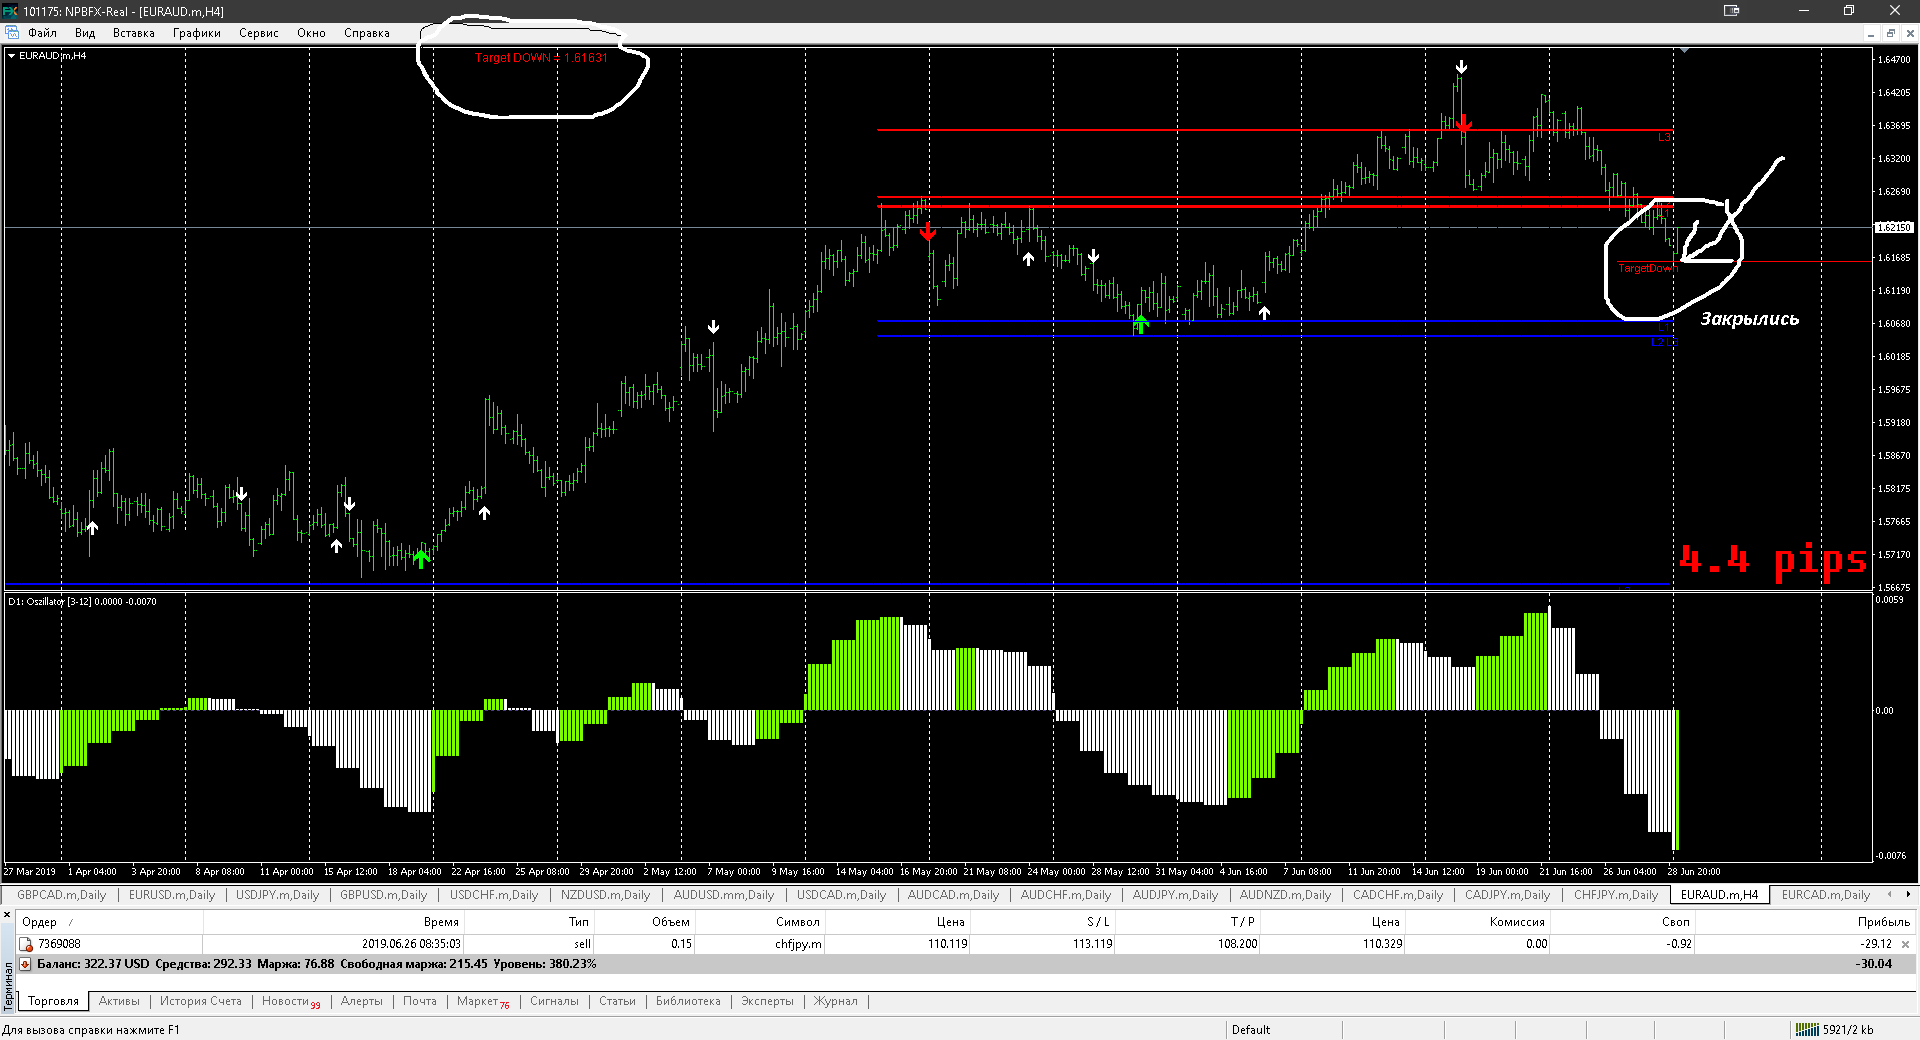Expand the EURAUD.m,H4 chart label arrow
Viewport: 1920px width, 1040px height.
tap(11, 56)
